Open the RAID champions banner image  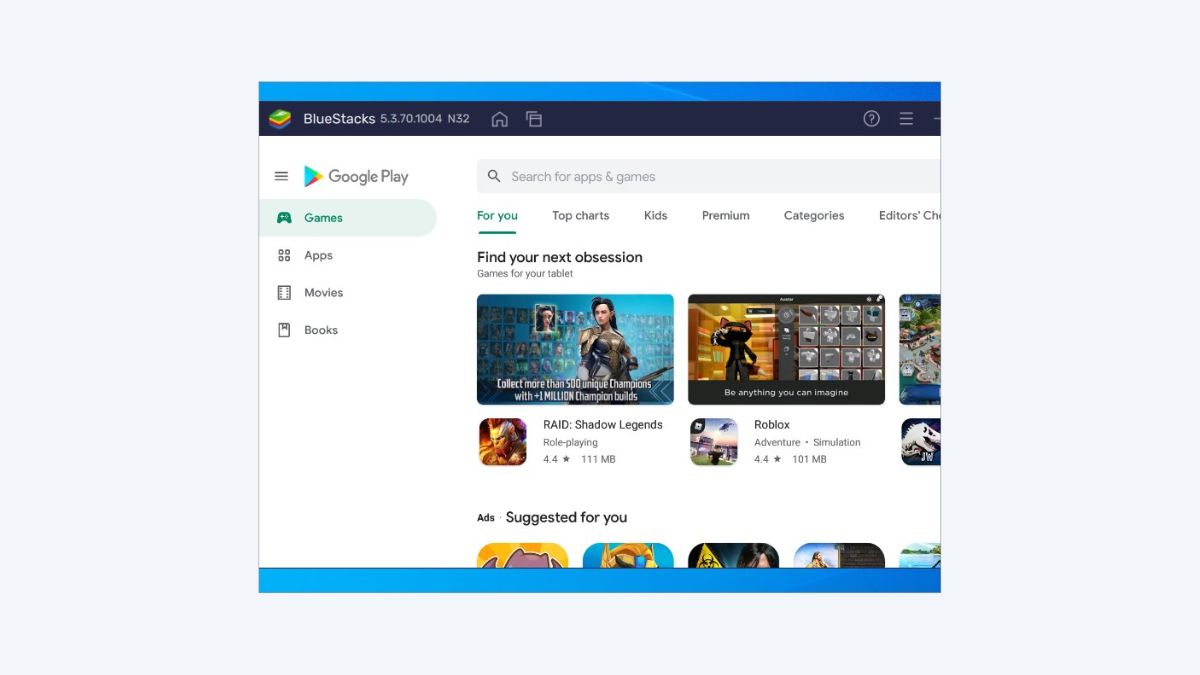575,349
